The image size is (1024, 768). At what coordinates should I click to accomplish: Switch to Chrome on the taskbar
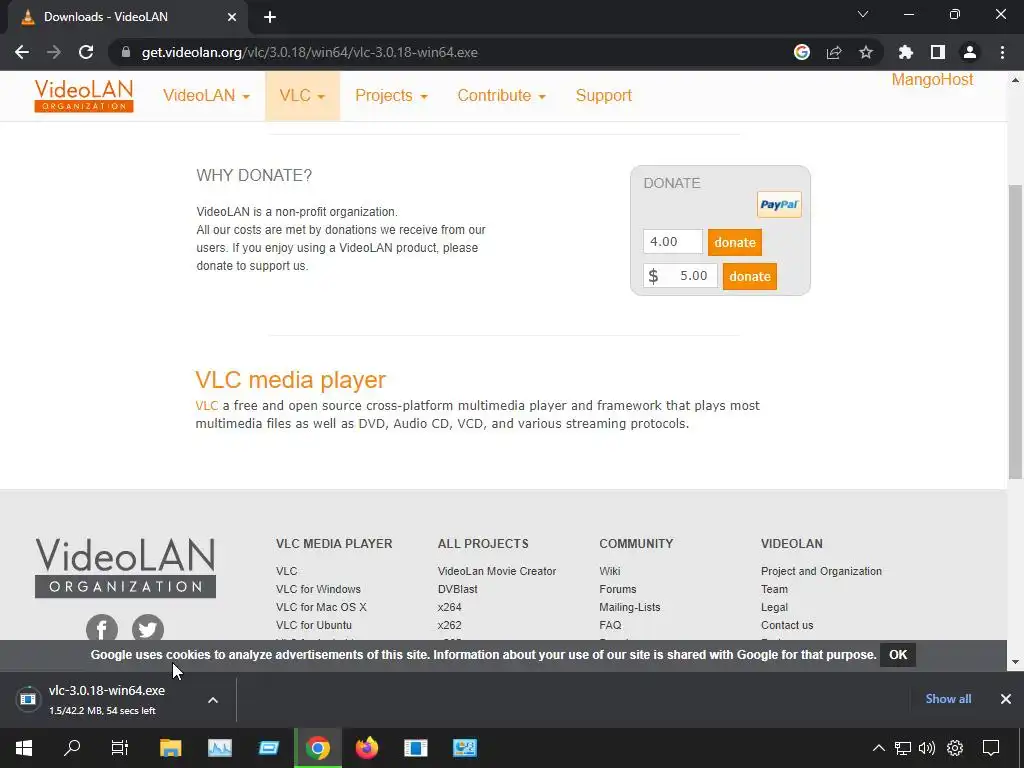click(x=317, y=748)
